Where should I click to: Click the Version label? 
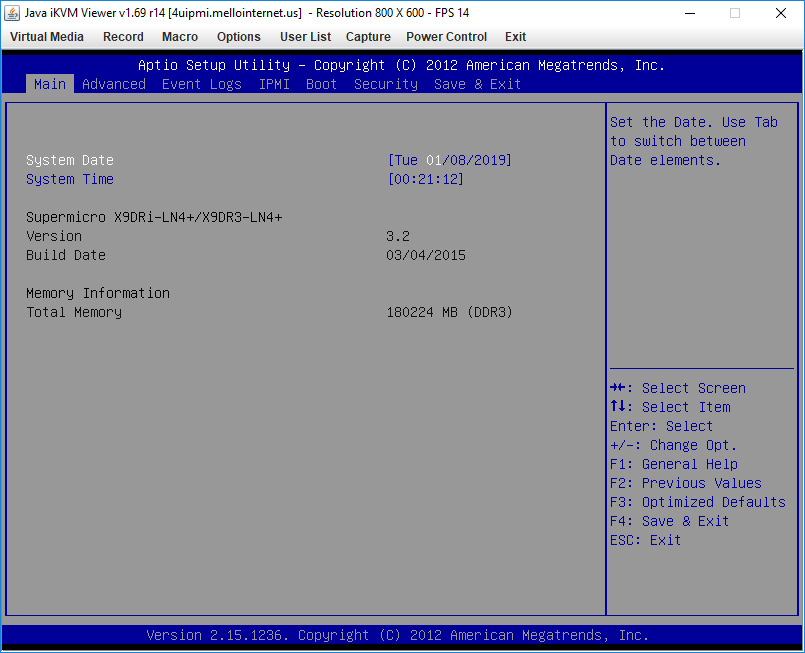click(x=54, y=236)
